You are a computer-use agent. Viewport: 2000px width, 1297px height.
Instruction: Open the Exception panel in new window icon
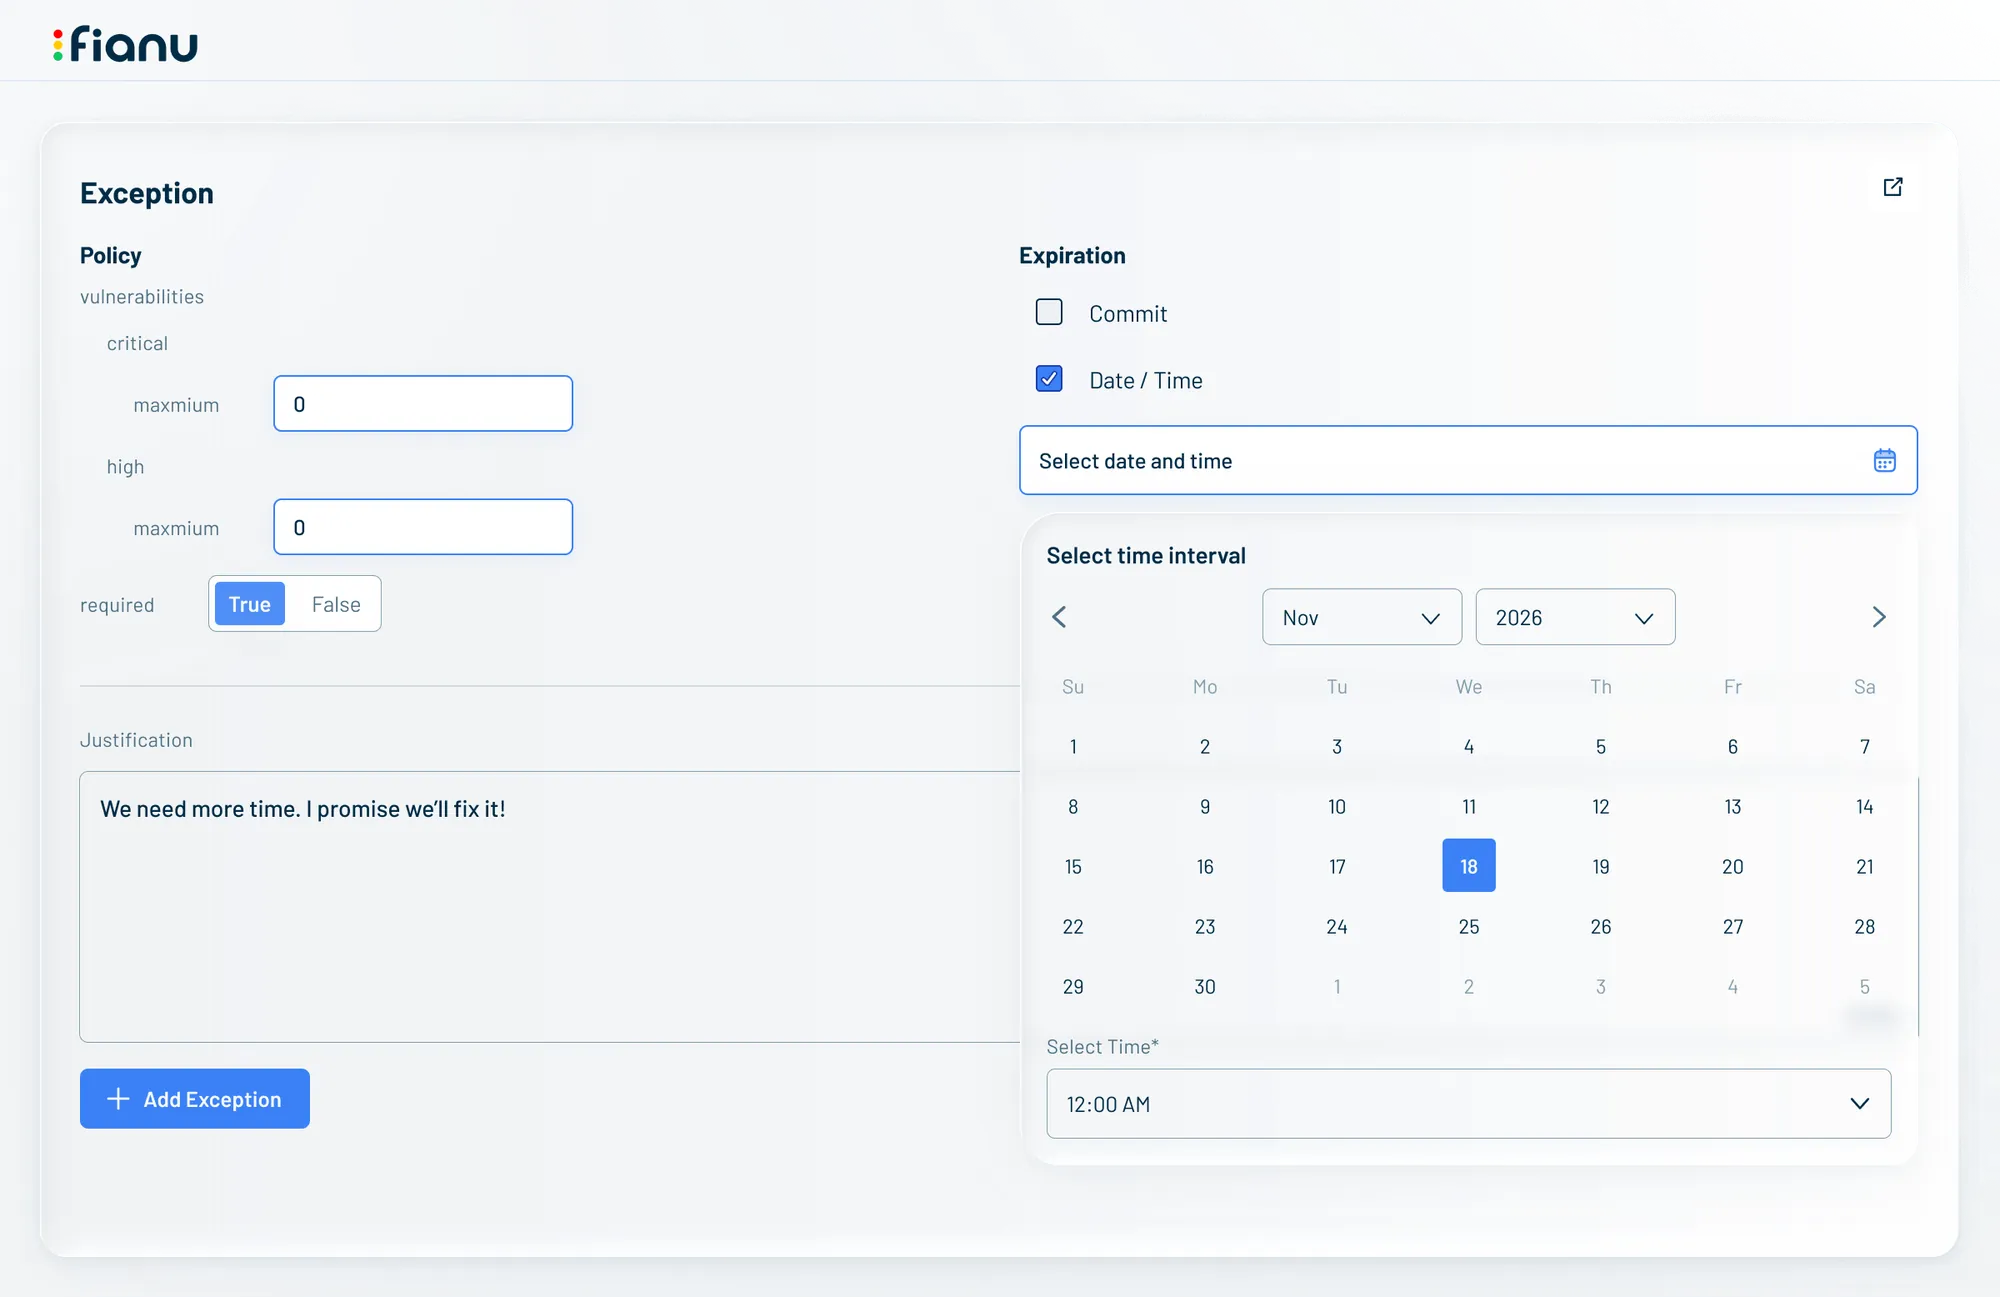click(1892, 187)
